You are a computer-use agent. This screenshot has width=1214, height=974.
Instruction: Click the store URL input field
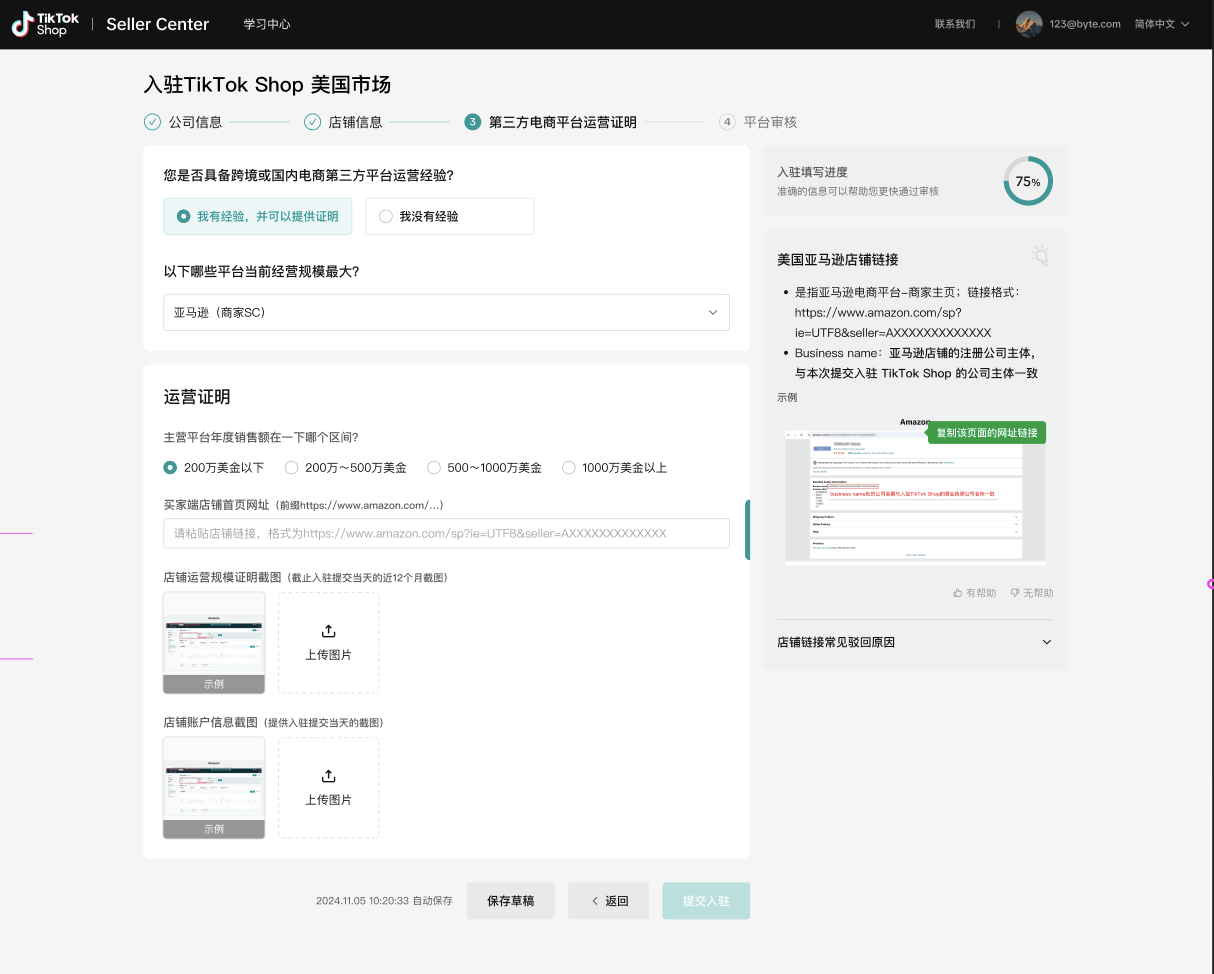(x=446, y=533)
